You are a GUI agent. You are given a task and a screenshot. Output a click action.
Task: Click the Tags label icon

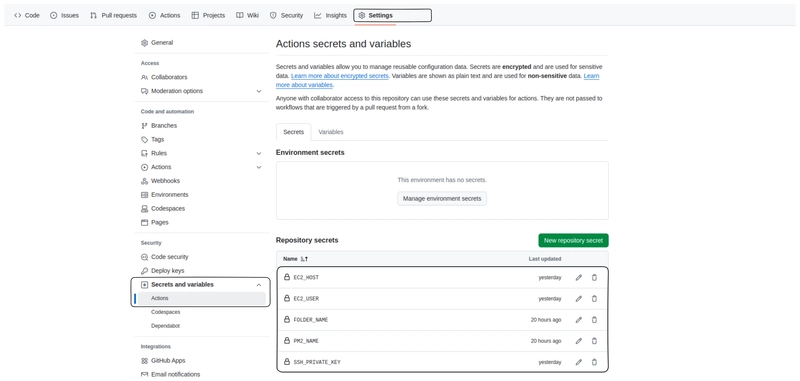pyautogui.click(x=144, y=139)
